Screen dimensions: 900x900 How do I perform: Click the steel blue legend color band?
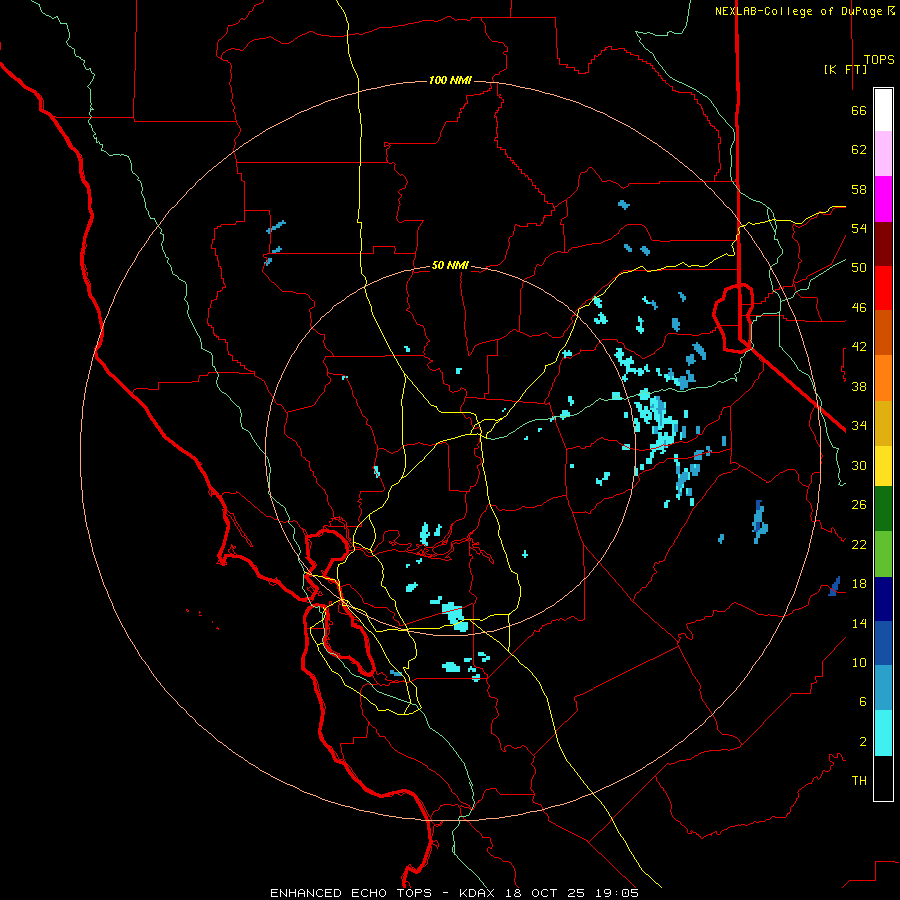[x=883, y=688]
